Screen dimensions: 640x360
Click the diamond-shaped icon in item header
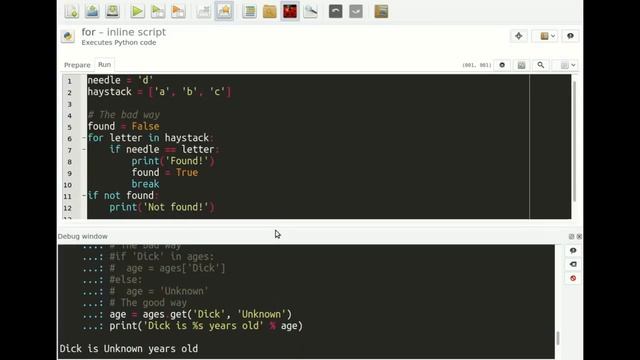click(519, 36)
